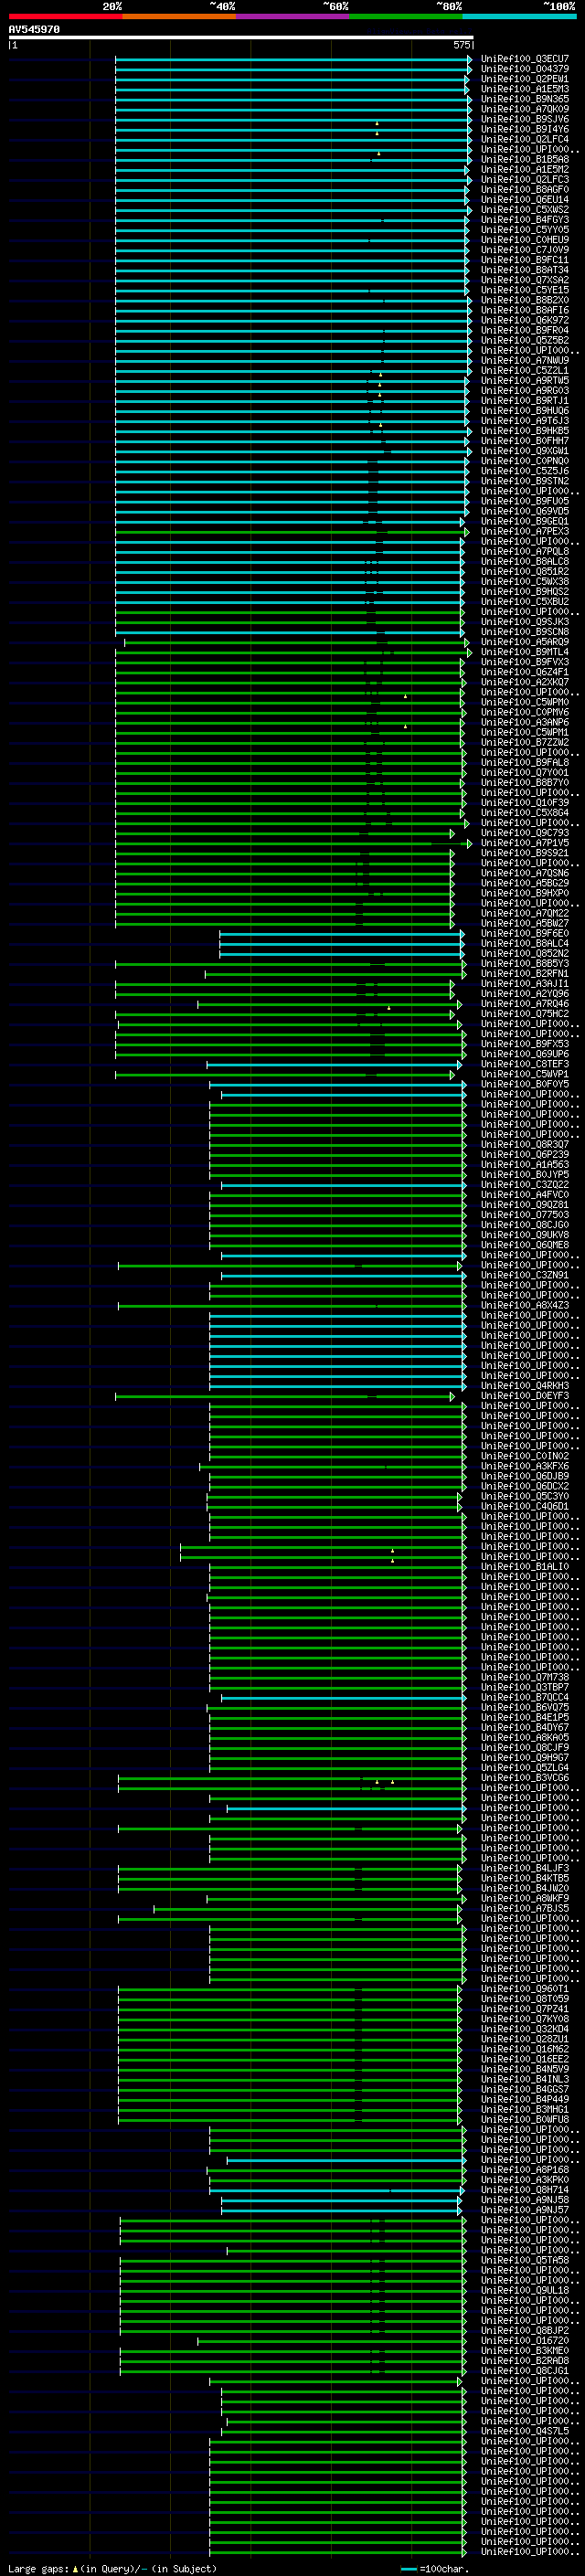Click the white query sequence bar
Screen dimensions: 585x2576
click(240, 37)
